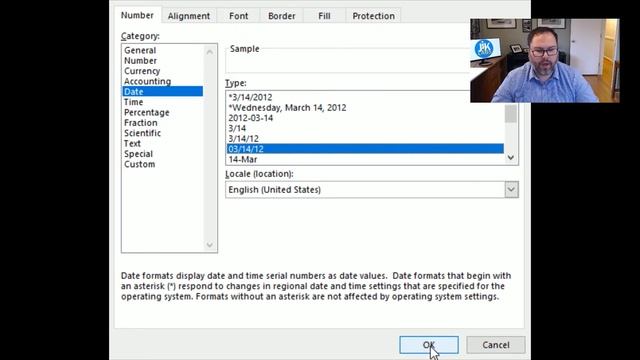Open the Alignment tab

189,16
